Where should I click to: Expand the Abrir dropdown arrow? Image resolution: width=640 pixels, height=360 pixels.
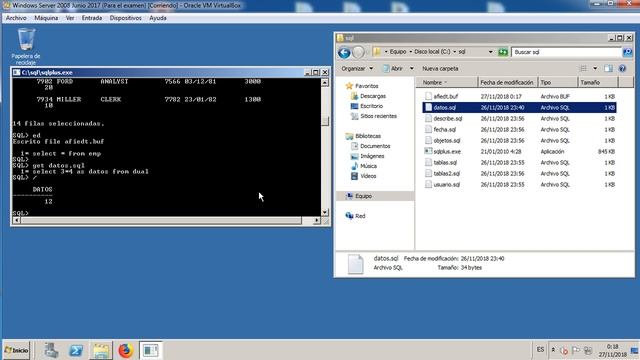coord(411,69)
